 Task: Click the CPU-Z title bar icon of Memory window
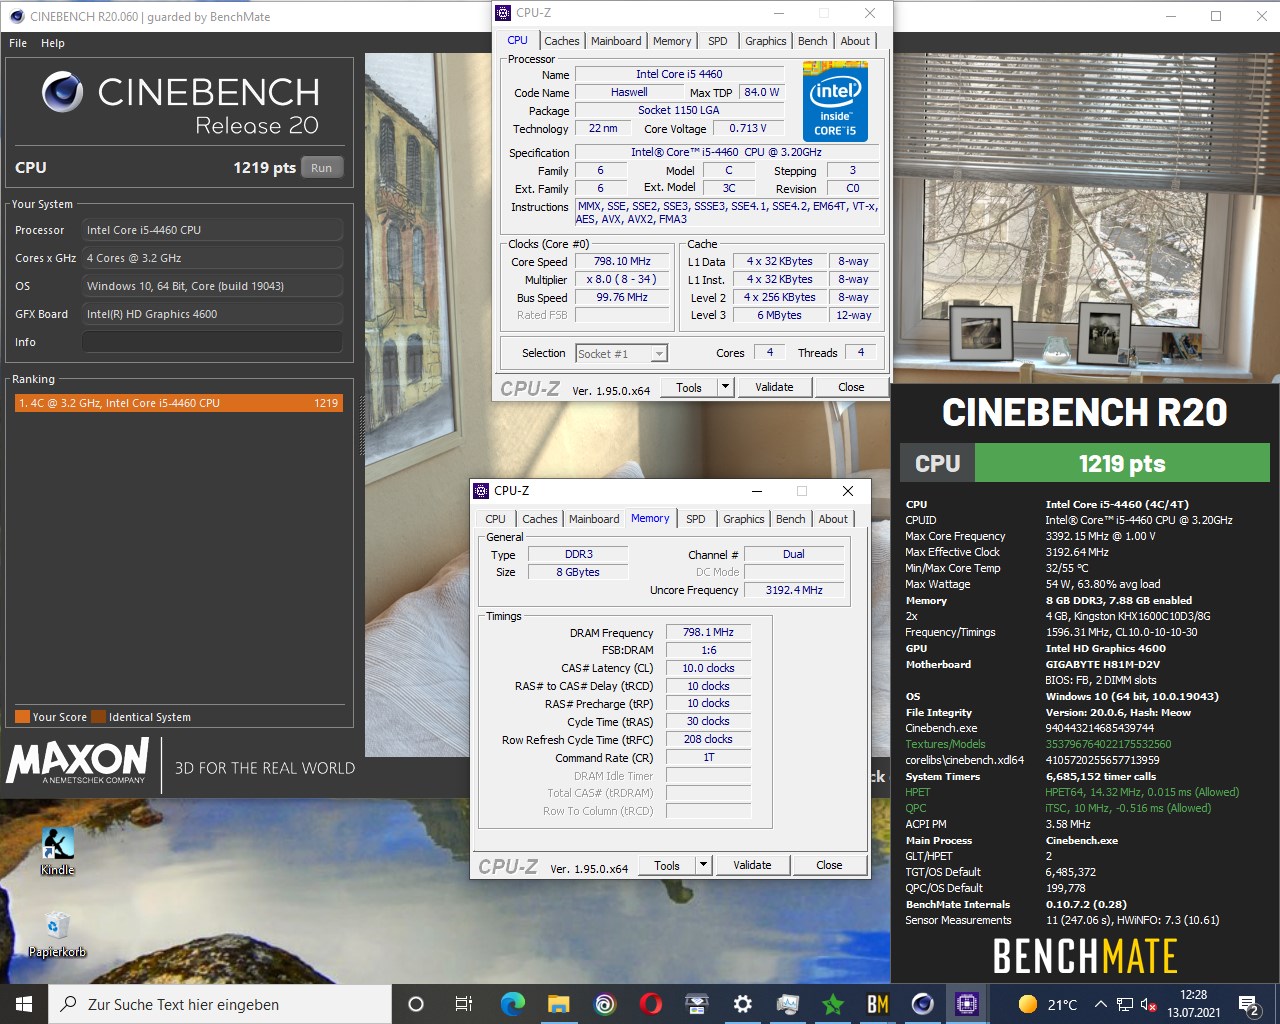click(x=481, y=491)
